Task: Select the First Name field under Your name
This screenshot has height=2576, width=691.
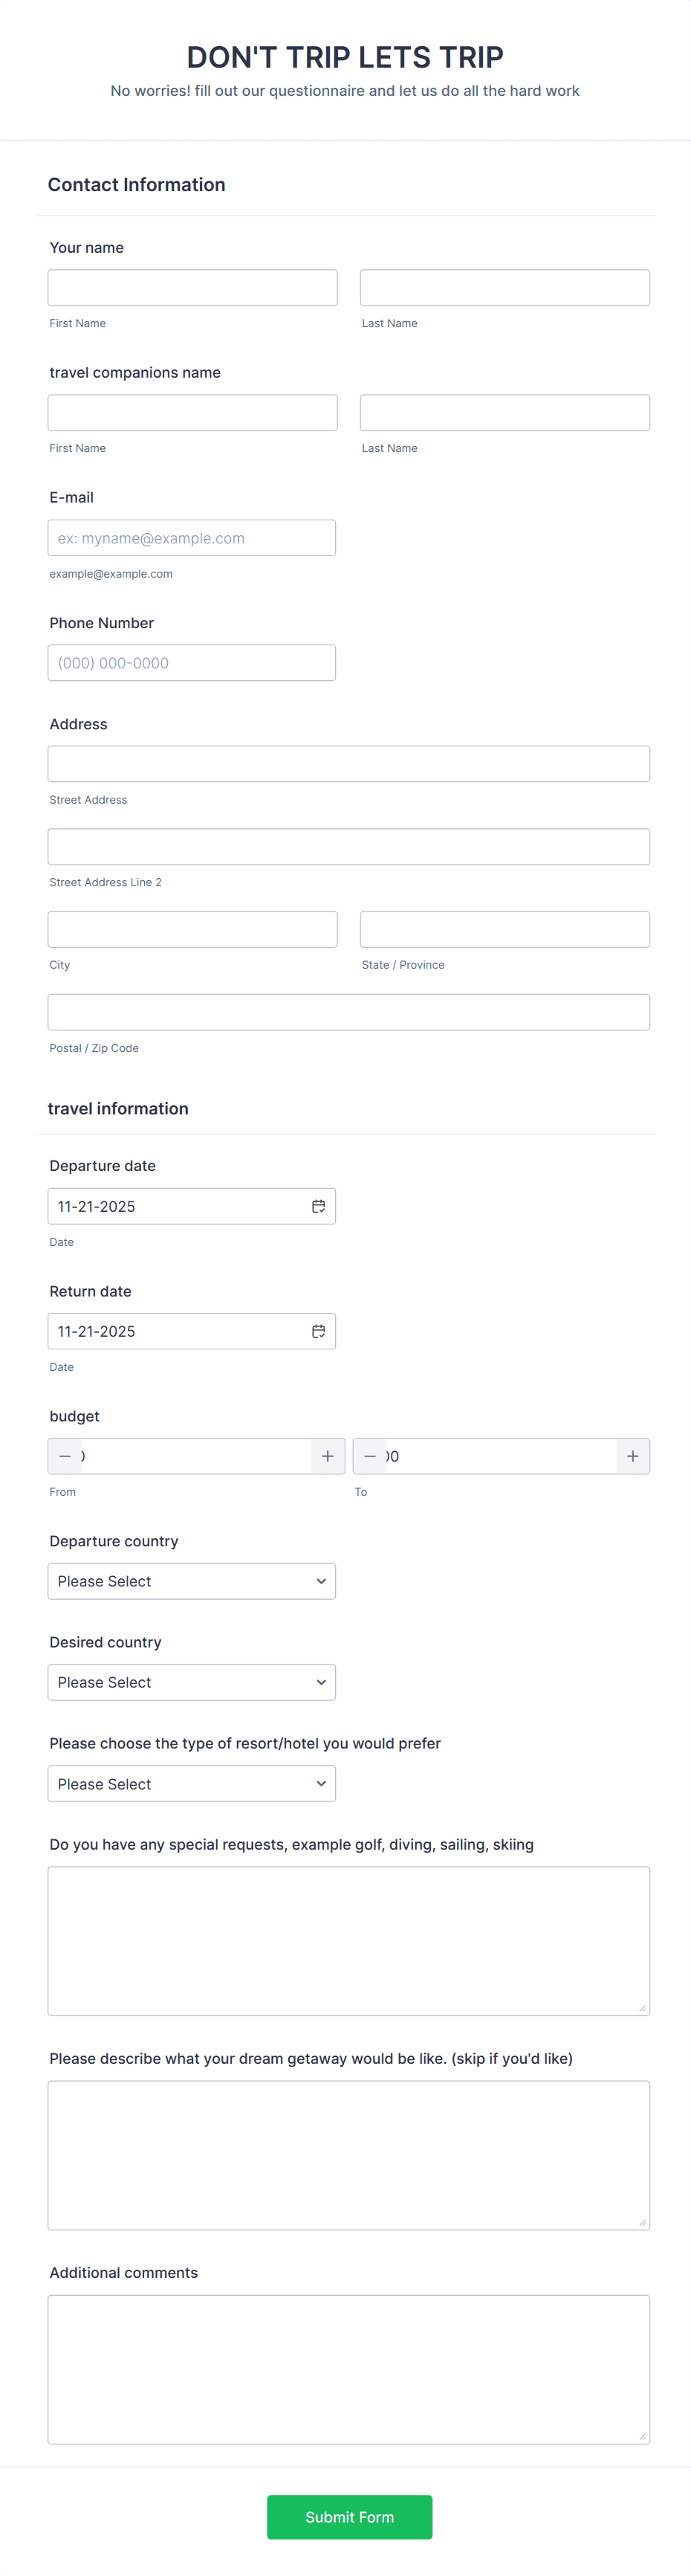Action: [192, 287]
